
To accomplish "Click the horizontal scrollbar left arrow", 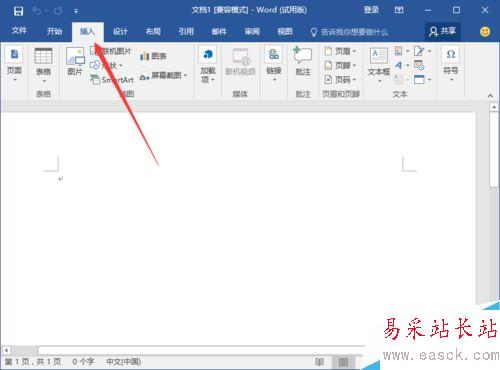I will [6, 350].
